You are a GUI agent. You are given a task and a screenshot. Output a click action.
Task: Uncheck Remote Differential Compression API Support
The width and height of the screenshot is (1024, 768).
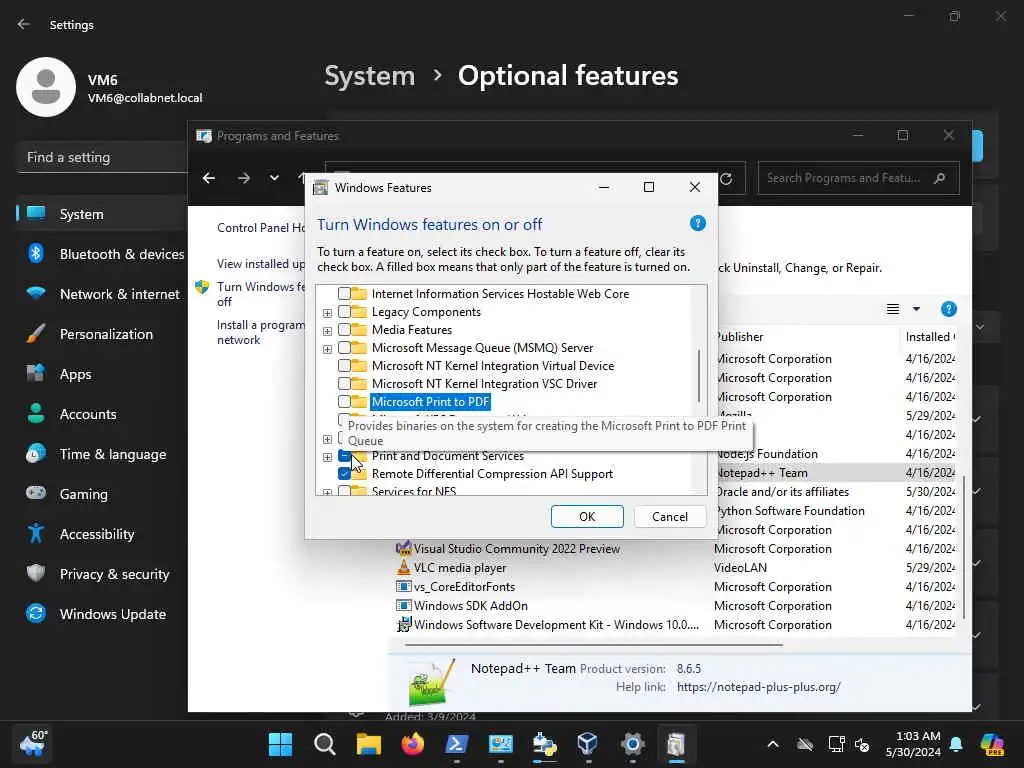pyautogui.click(x=344, y=473)
